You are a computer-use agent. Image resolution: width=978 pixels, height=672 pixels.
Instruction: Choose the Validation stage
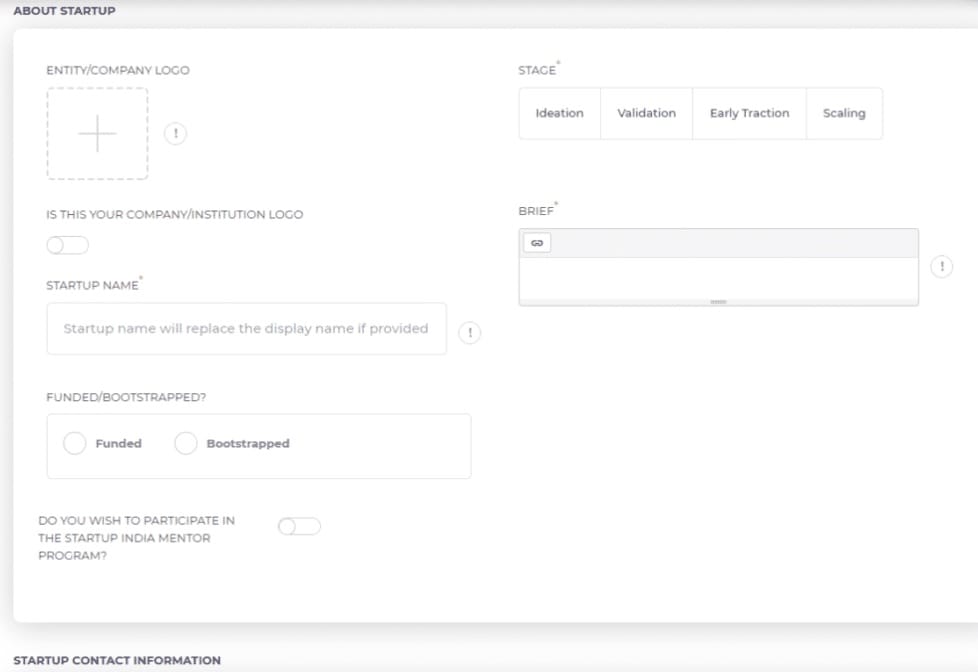(646, 113)
